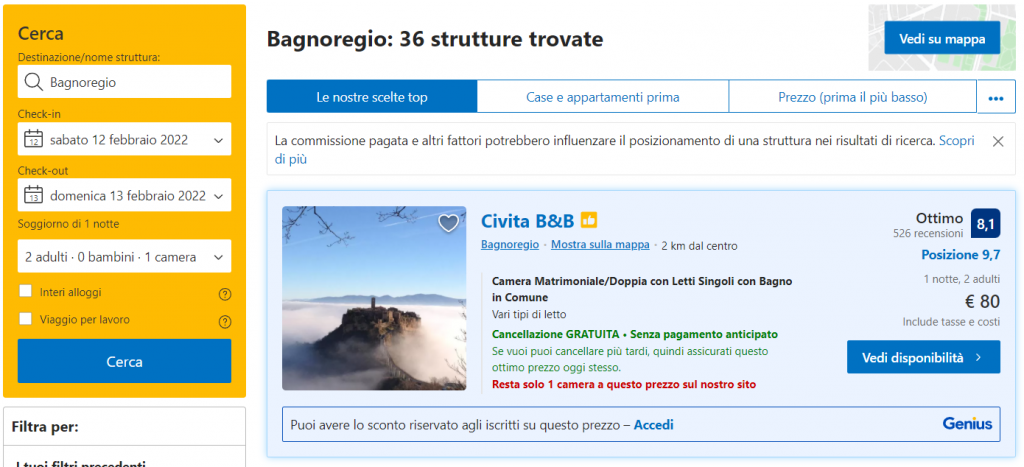
Task: Switch to Prezzo (prima il più basso) tab
Action: (x=852, y=97)
